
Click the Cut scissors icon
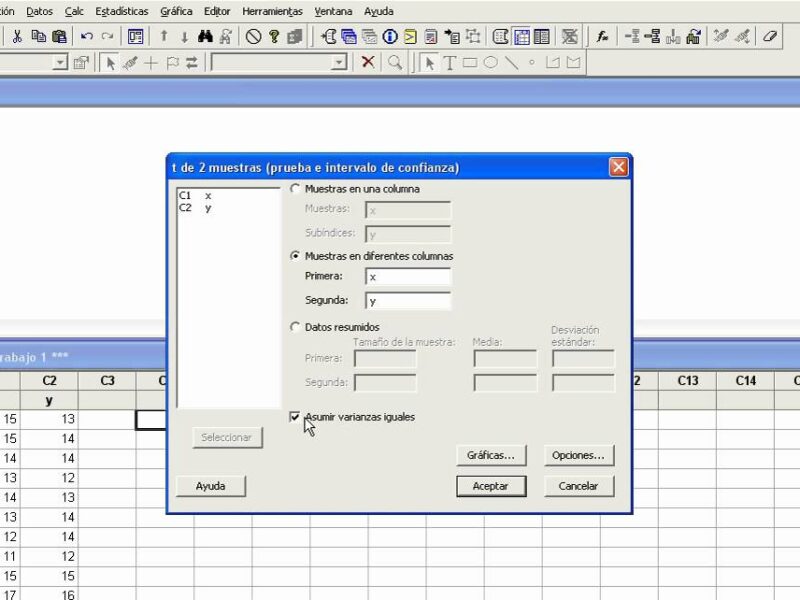(x=17, y=36)
